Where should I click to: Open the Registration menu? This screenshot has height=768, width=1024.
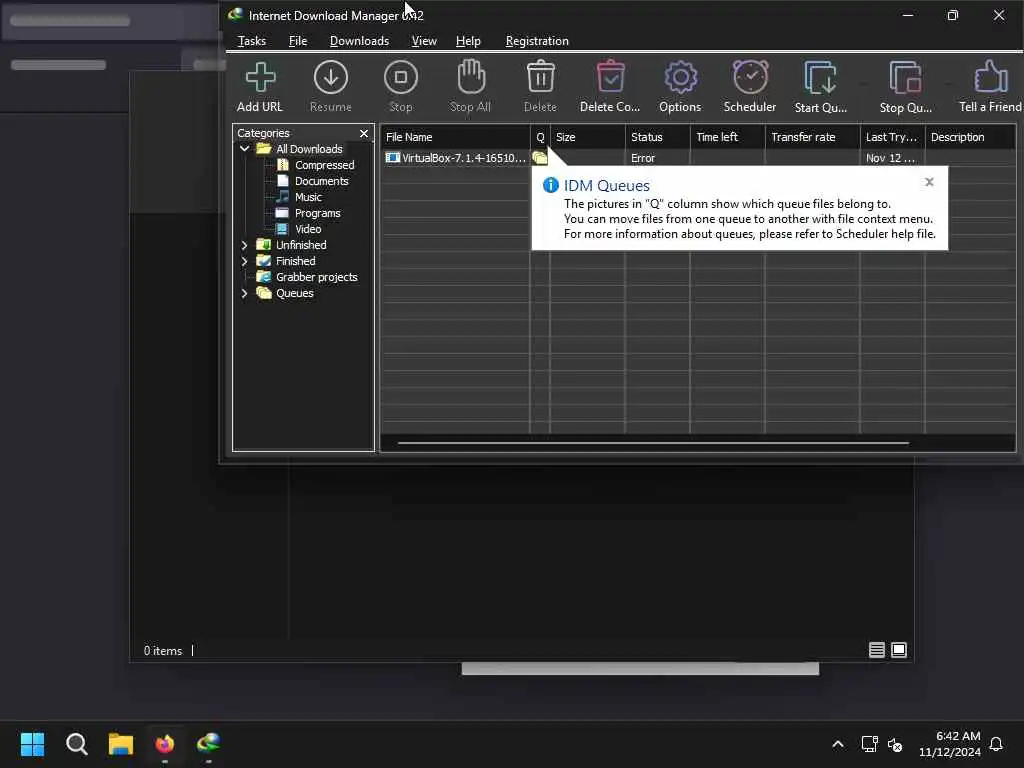tap(537, 40)
